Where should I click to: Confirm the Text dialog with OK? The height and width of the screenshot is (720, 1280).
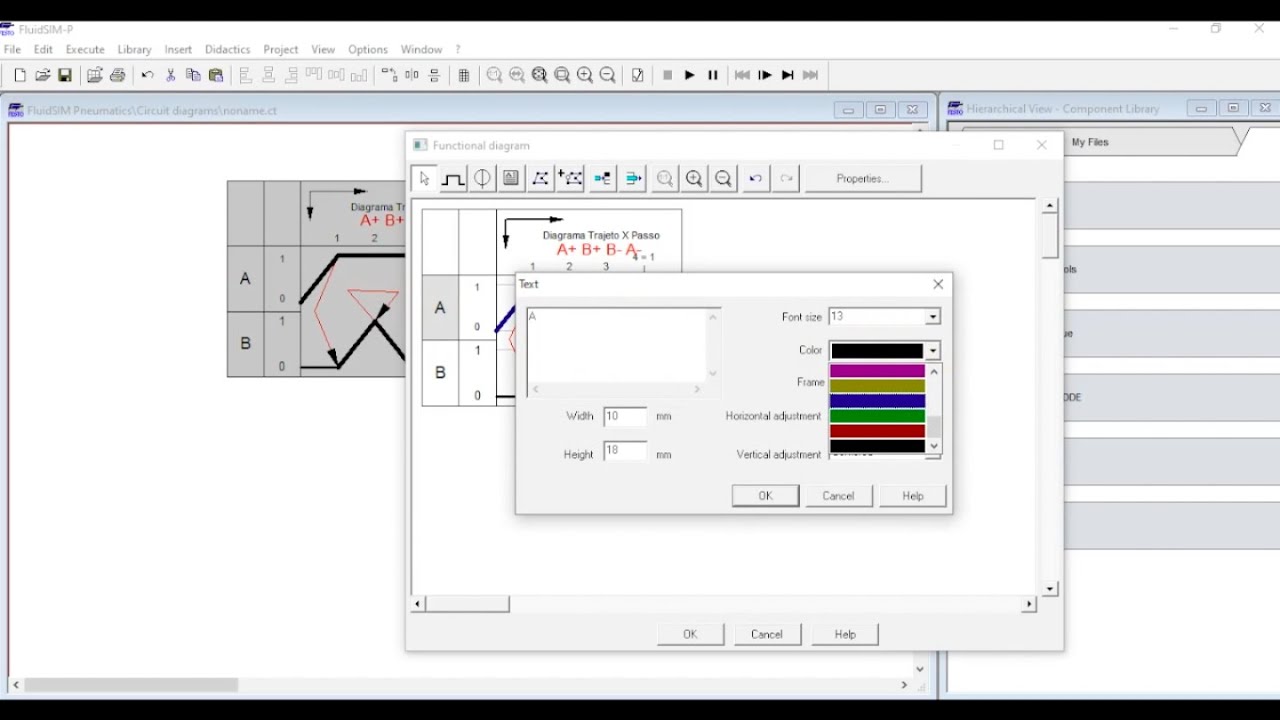765,496
